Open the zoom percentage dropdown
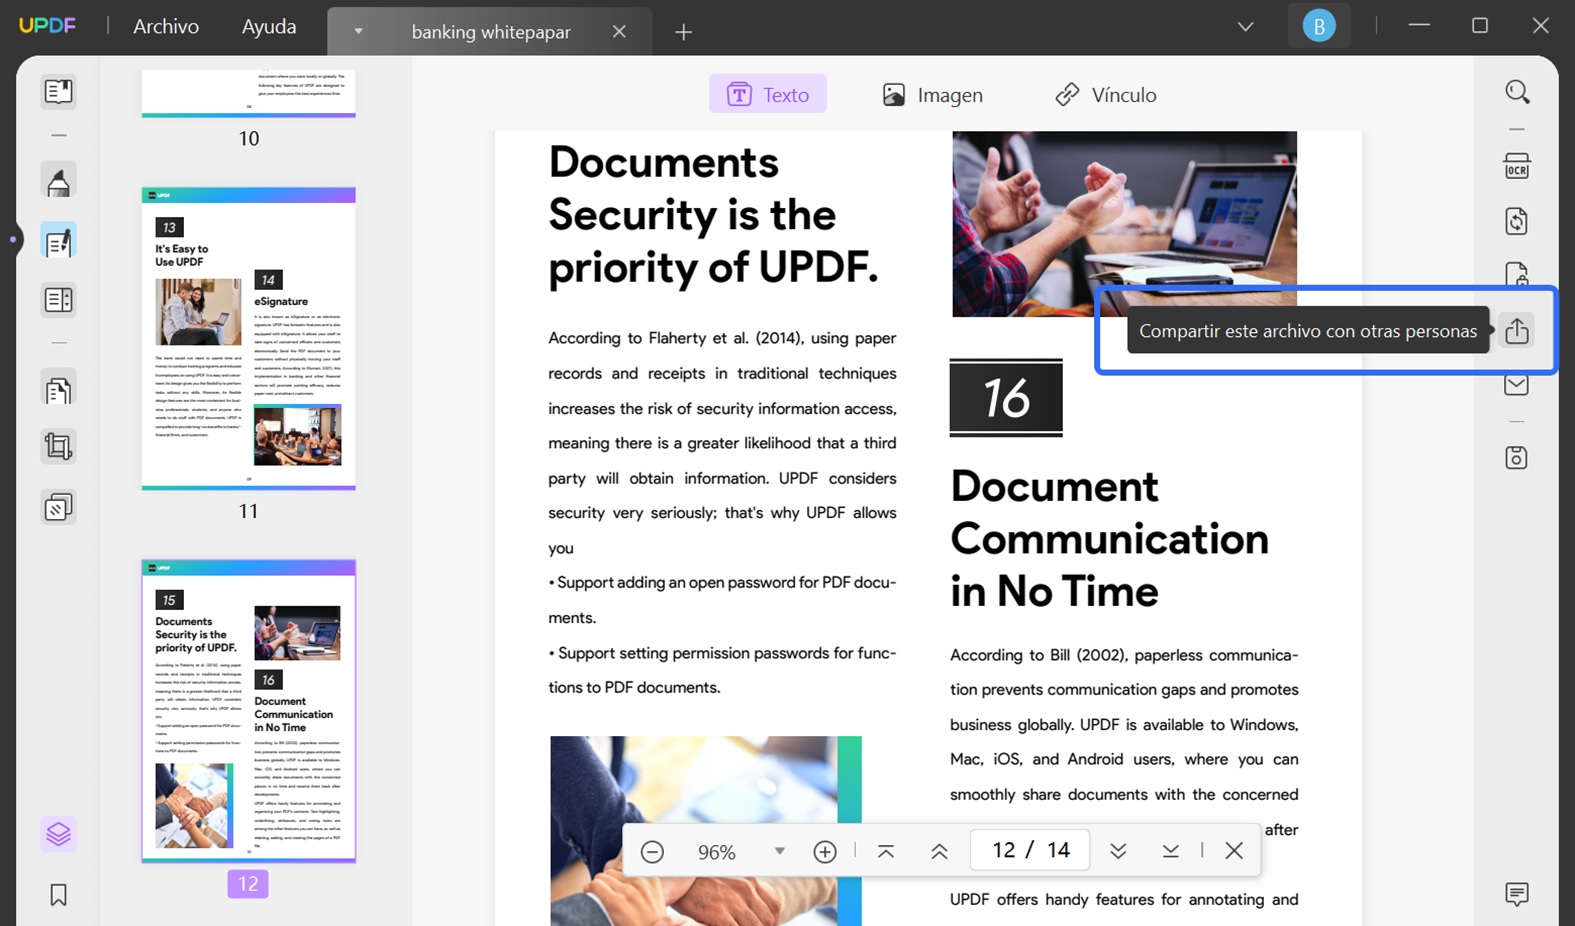 [779, 851]
